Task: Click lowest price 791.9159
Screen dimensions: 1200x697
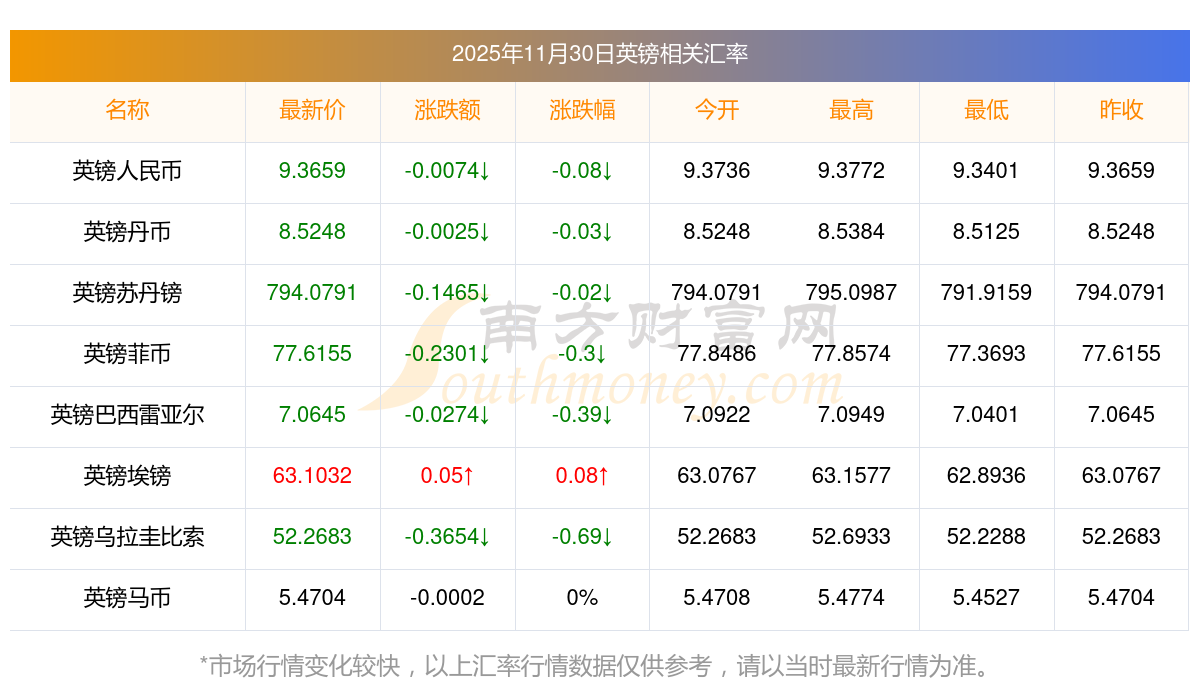Action: [x=986, y=293]
